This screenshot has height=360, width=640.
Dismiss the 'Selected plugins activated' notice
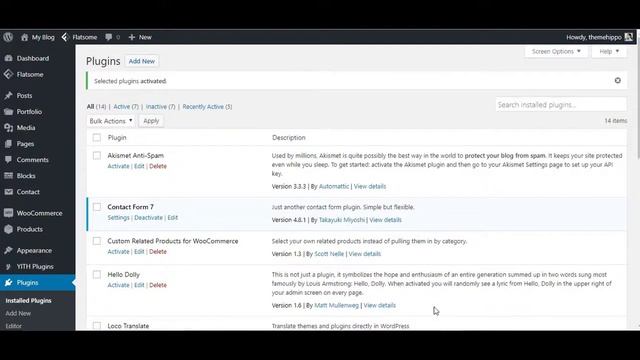tap(618, 80)
